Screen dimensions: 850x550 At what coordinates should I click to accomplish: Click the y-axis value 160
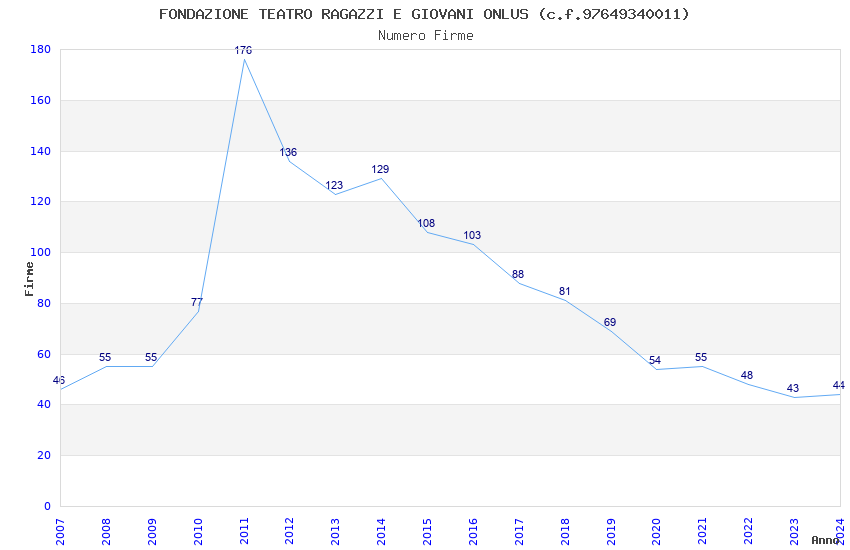click(x=41, y=100)
